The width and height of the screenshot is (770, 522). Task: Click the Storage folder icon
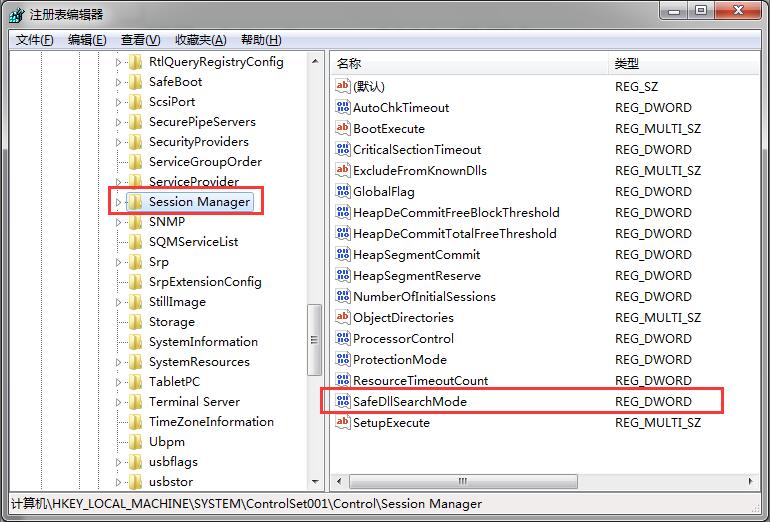[135, 322]
